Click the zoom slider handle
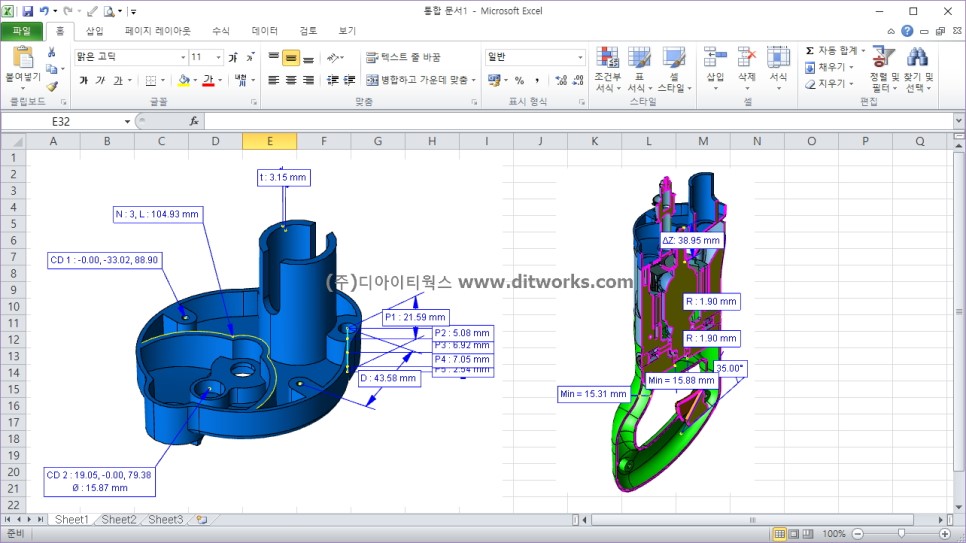Screen dimensions: 966x543 tap(901, 534)
